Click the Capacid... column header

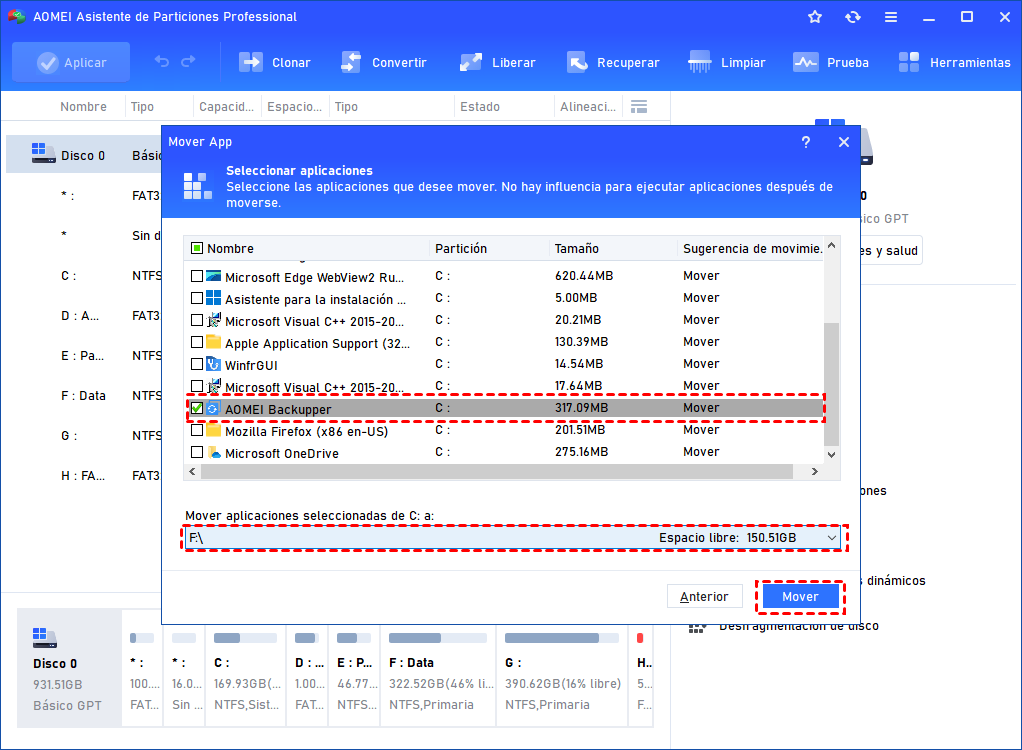[226, 106]
